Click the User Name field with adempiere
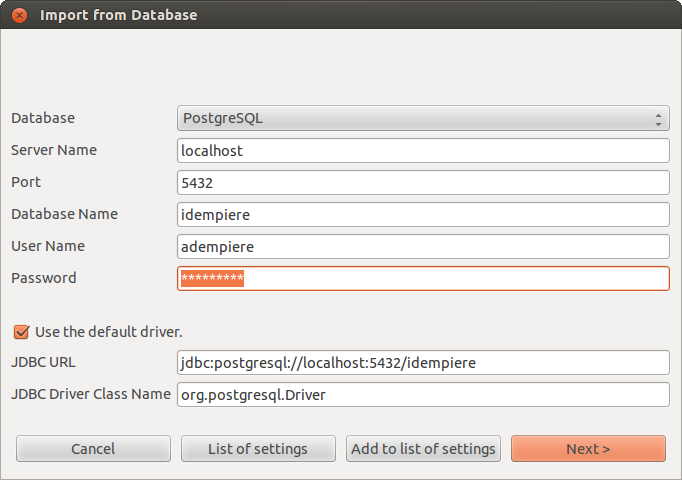Image resolution: width=682 pixels, height=480 pixels. pos(423,247)
